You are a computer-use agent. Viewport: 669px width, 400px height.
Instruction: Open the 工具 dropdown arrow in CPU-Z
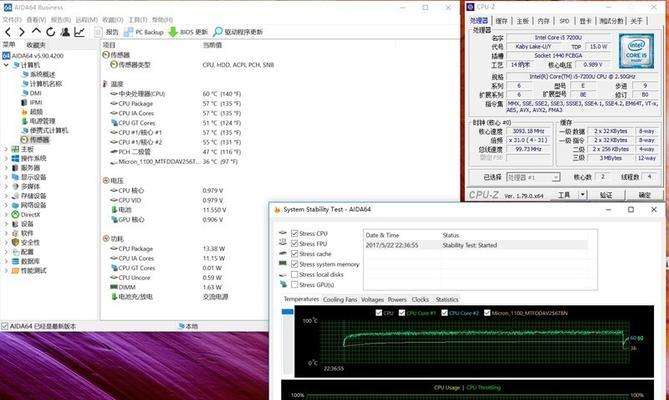[x=582, y=195]
